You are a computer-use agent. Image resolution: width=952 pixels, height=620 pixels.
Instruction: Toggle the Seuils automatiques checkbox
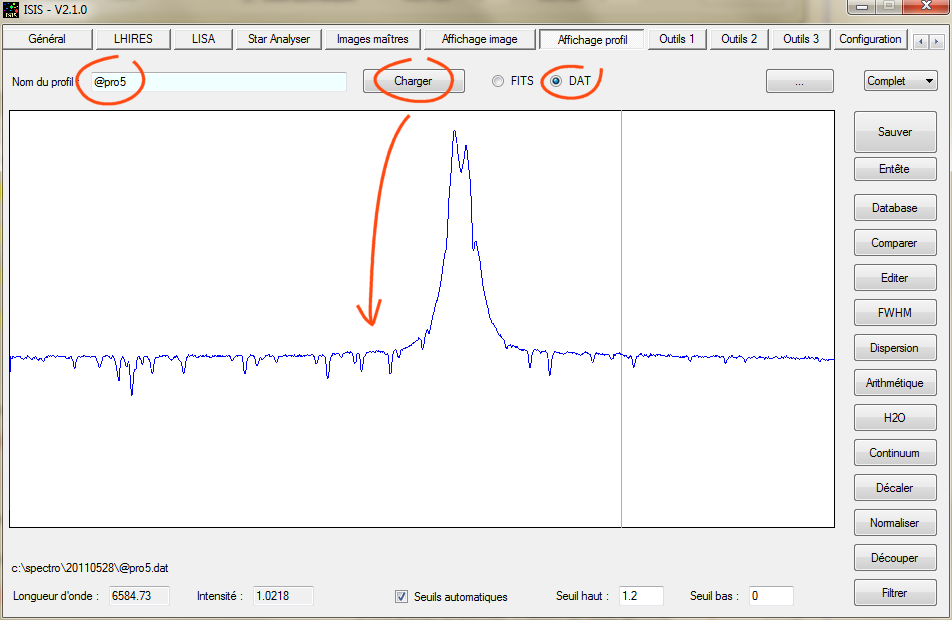tap(402, 597)
